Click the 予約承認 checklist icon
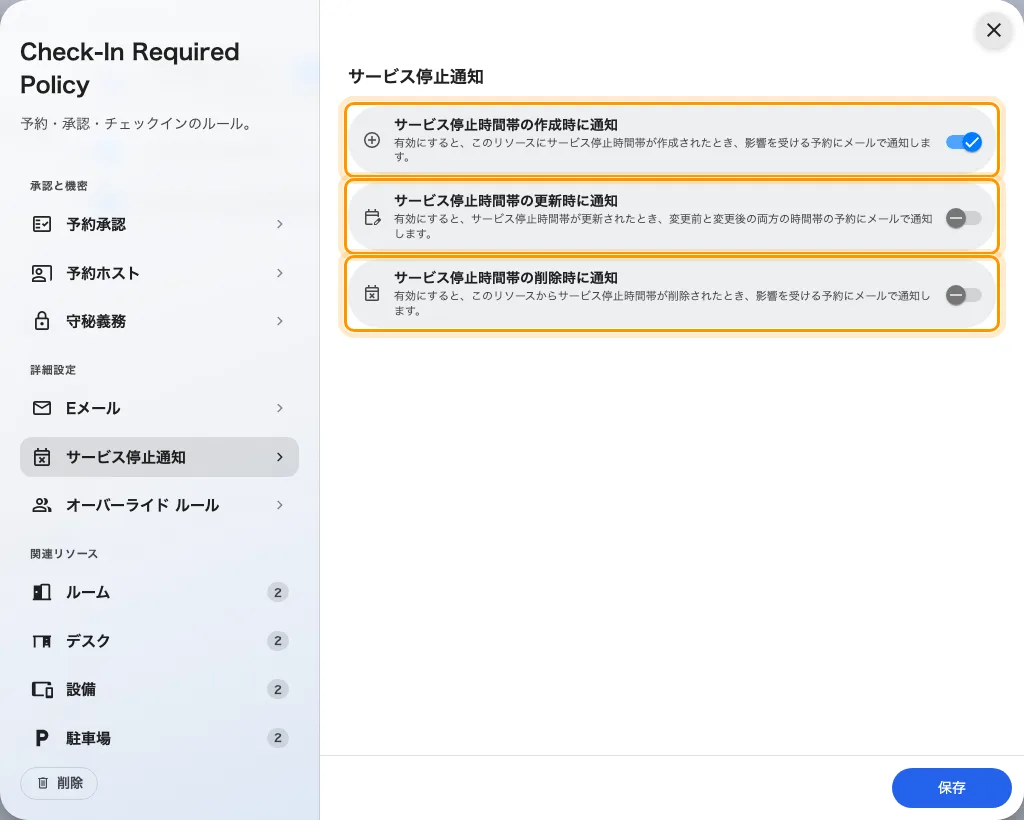 (42, 225)
